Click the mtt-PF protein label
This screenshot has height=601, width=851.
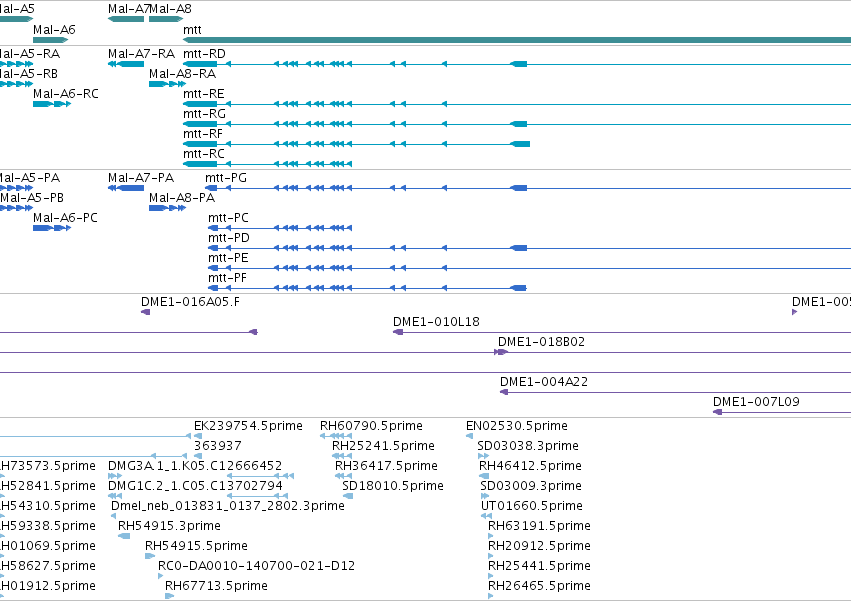pyautogui.click(x=228, y=279)
